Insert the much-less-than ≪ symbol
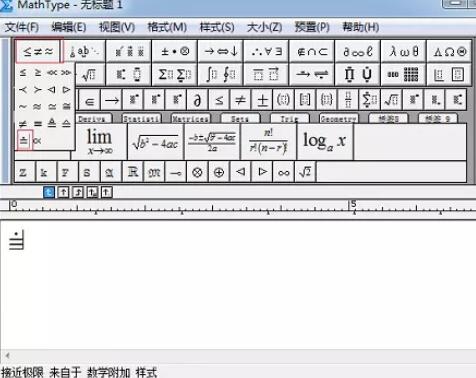Image resolution: width=476 pixels, height=378 pixels. tap(52, 72)
